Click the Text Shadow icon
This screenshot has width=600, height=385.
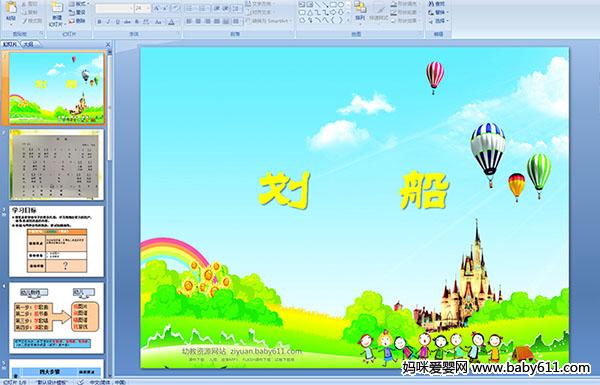pyautogui.click(x=137, y=22)
